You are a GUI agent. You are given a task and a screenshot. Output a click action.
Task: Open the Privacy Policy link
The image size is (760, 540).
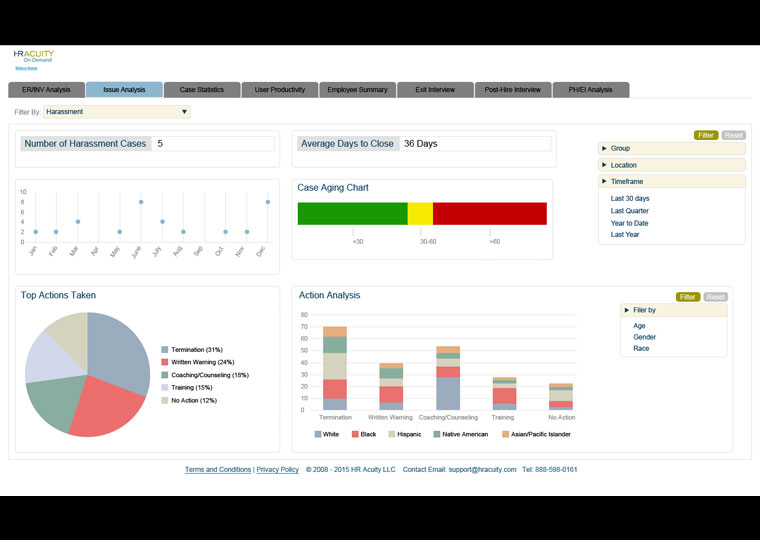(277, 470)
